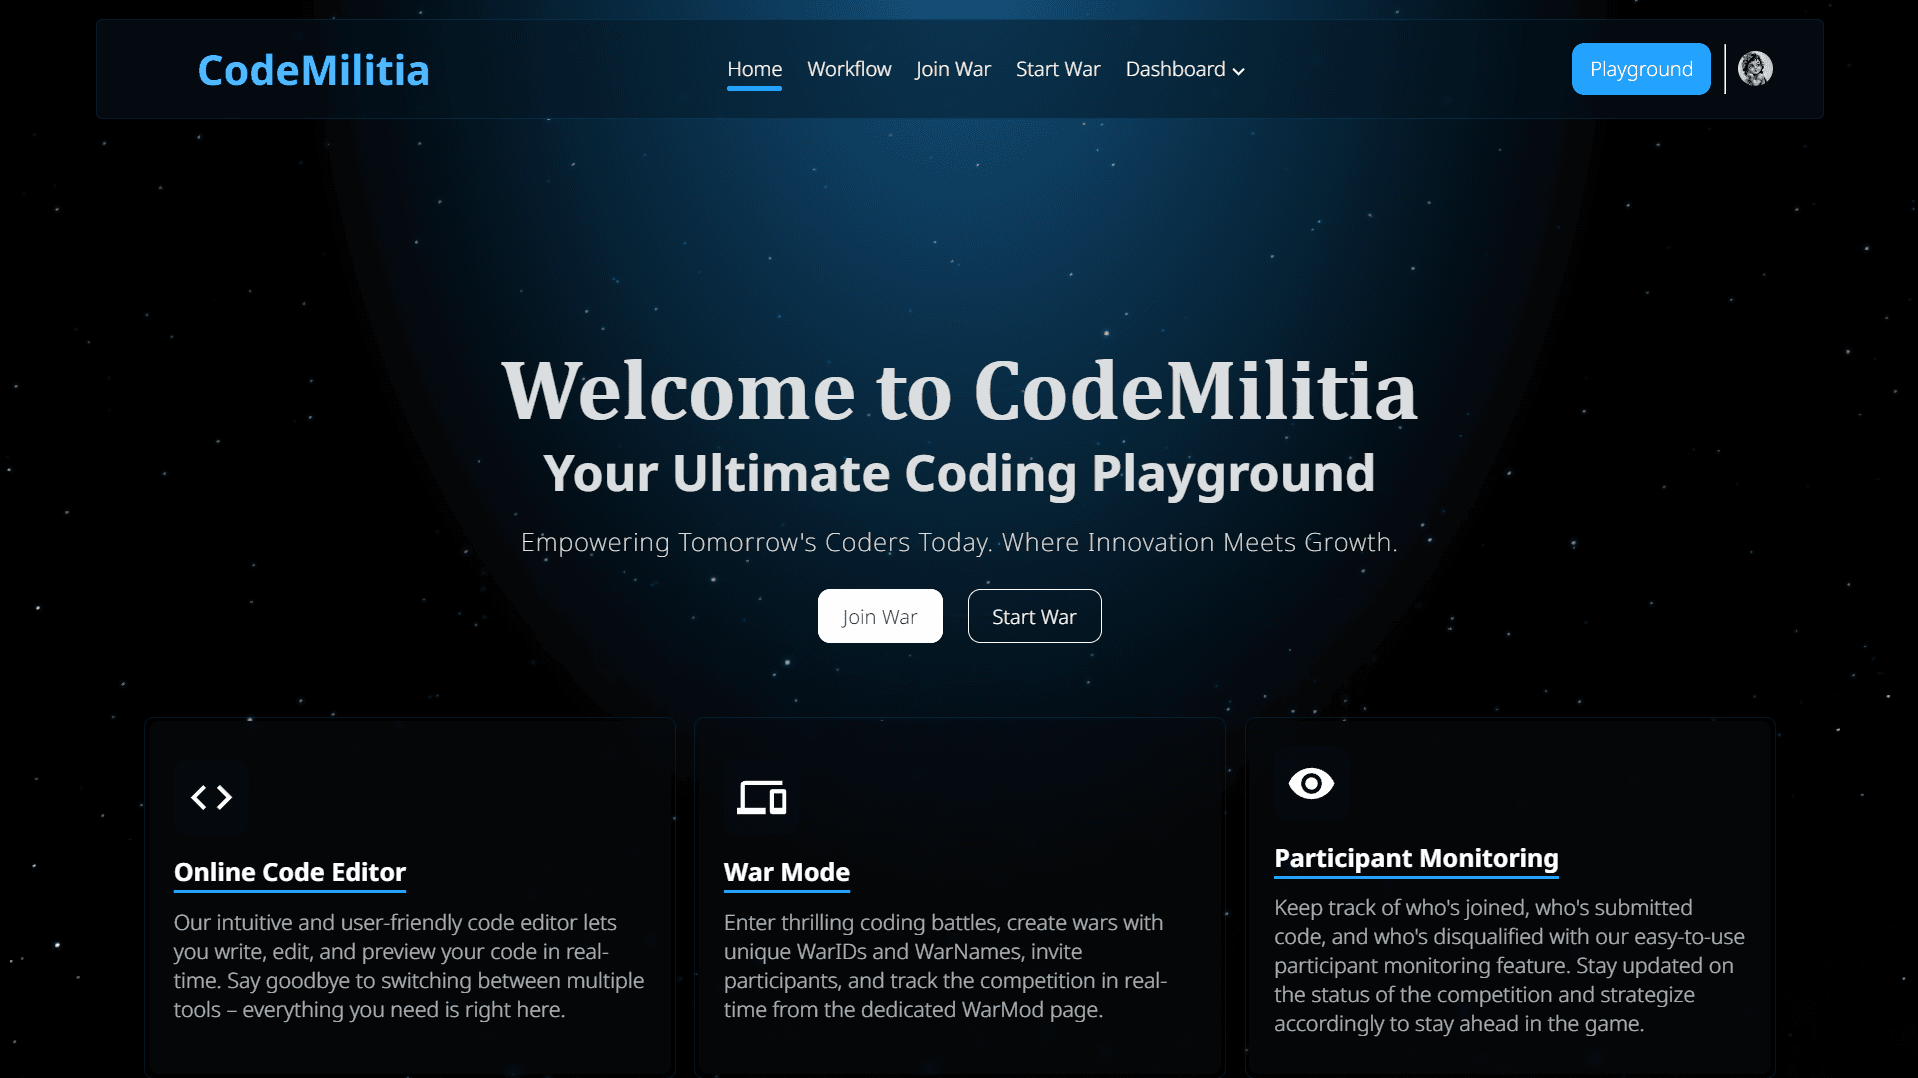Image resolution: width=1918 pixels, height=1078 pixels.
Task: Click 'Your Ultimate Coding Playground' subtitle
Action: (959, 473)
